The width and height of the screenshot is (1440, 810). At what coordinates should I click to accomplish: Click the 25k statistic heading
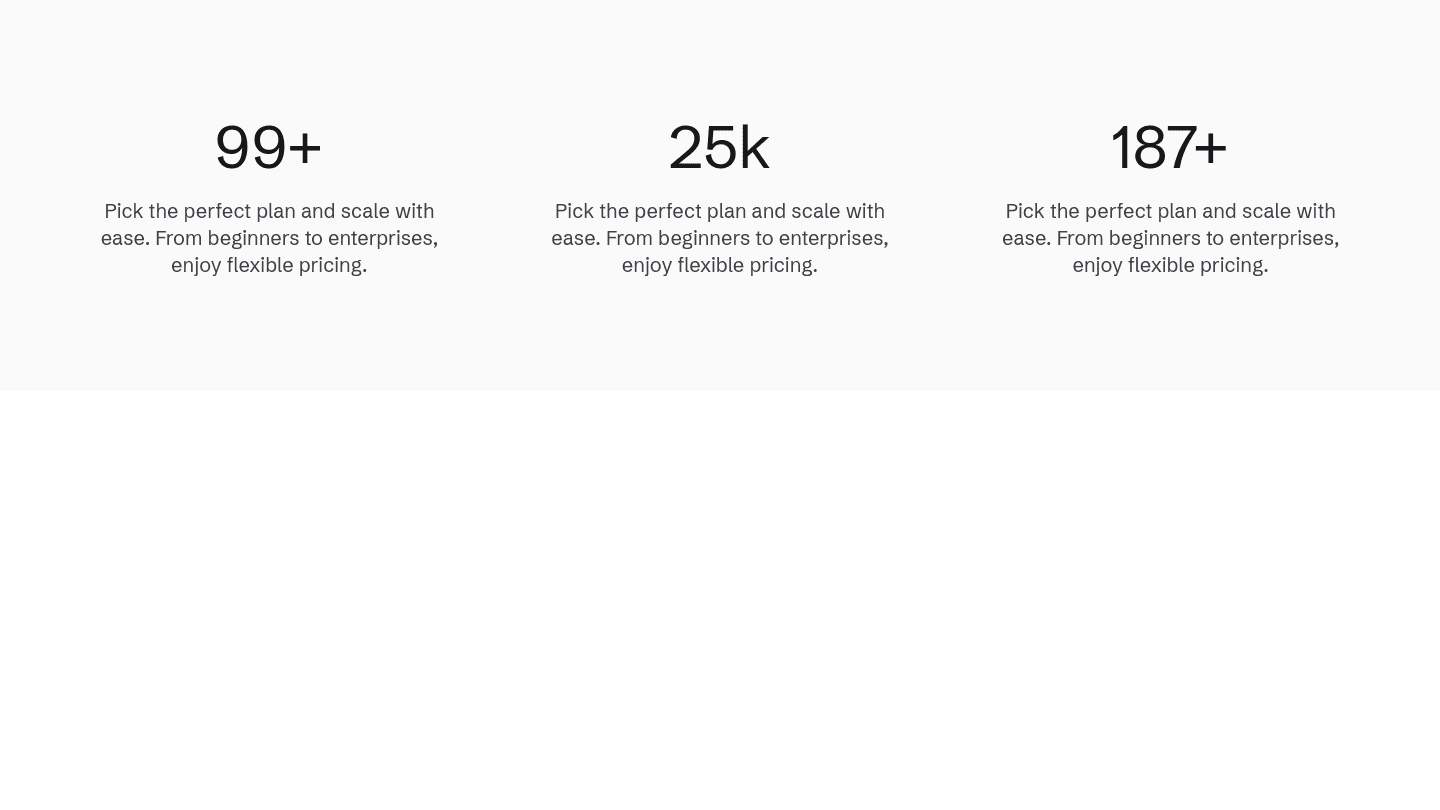[719, 148]
